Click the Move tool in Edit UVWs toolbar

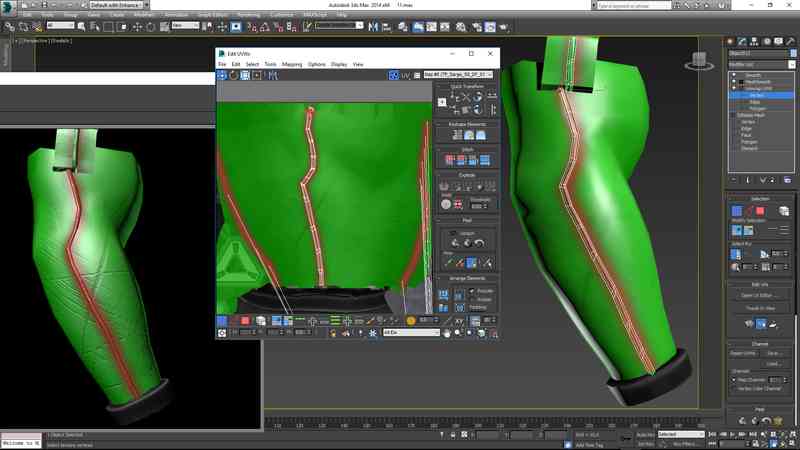tap(222, 75)
